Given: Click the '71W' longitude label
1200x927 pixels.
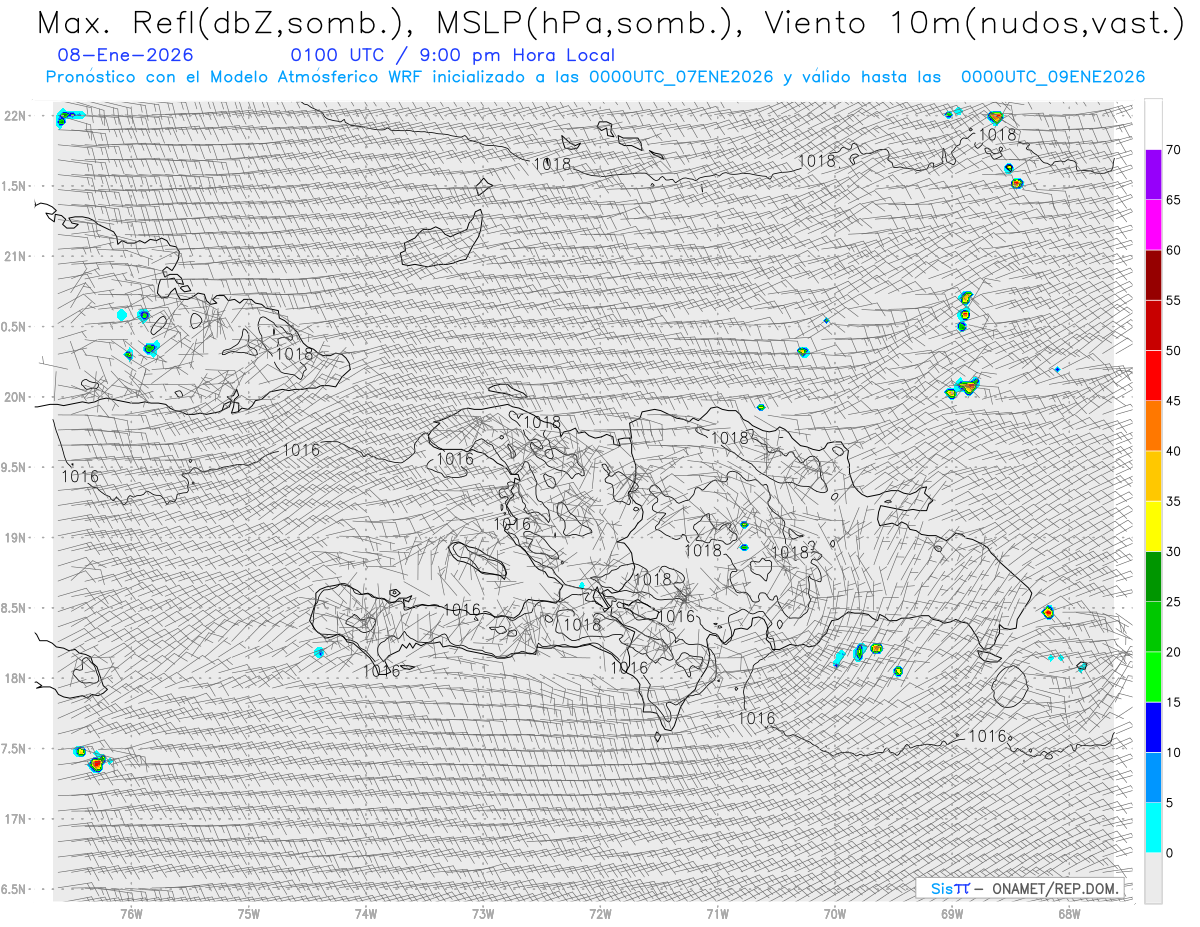Looking at the screenshot, I should (717, 913).
